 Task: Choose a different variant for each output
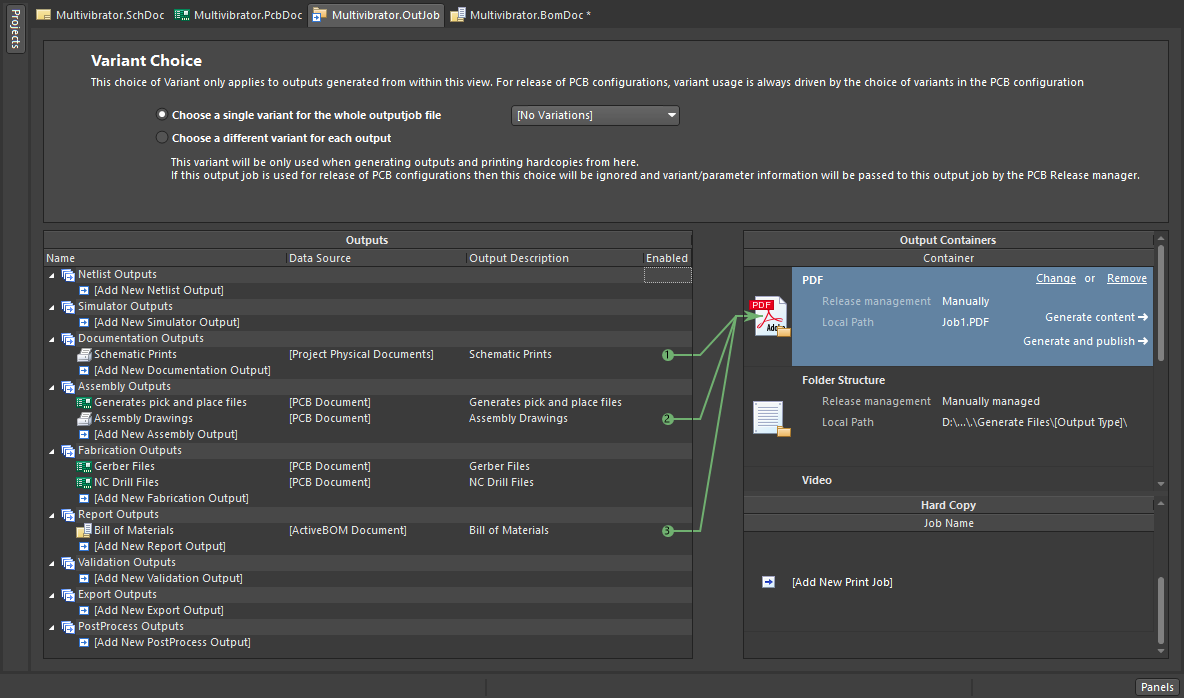click(162, 138)
